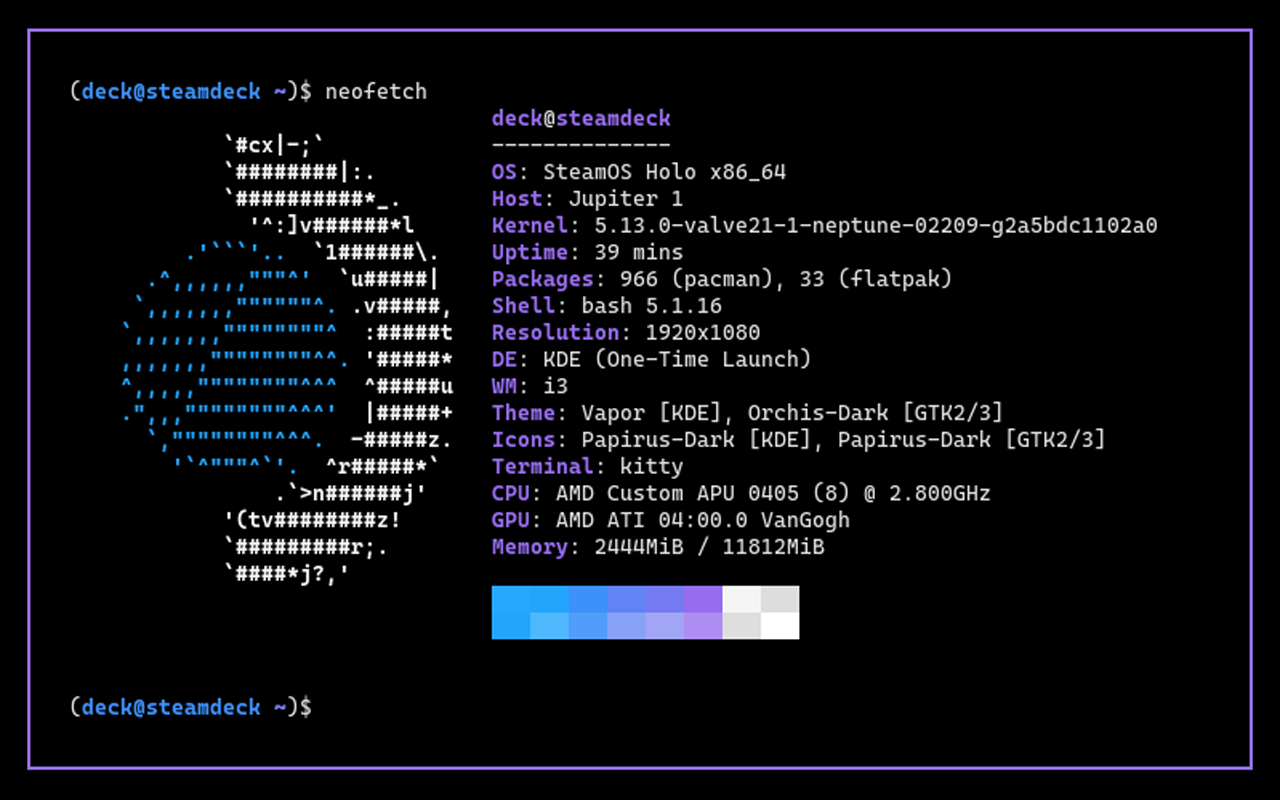The image size is (1280, 800).
Task: Select the "11812MiB" total memory value
Action: pyautogui.click(x=773, y=547)
